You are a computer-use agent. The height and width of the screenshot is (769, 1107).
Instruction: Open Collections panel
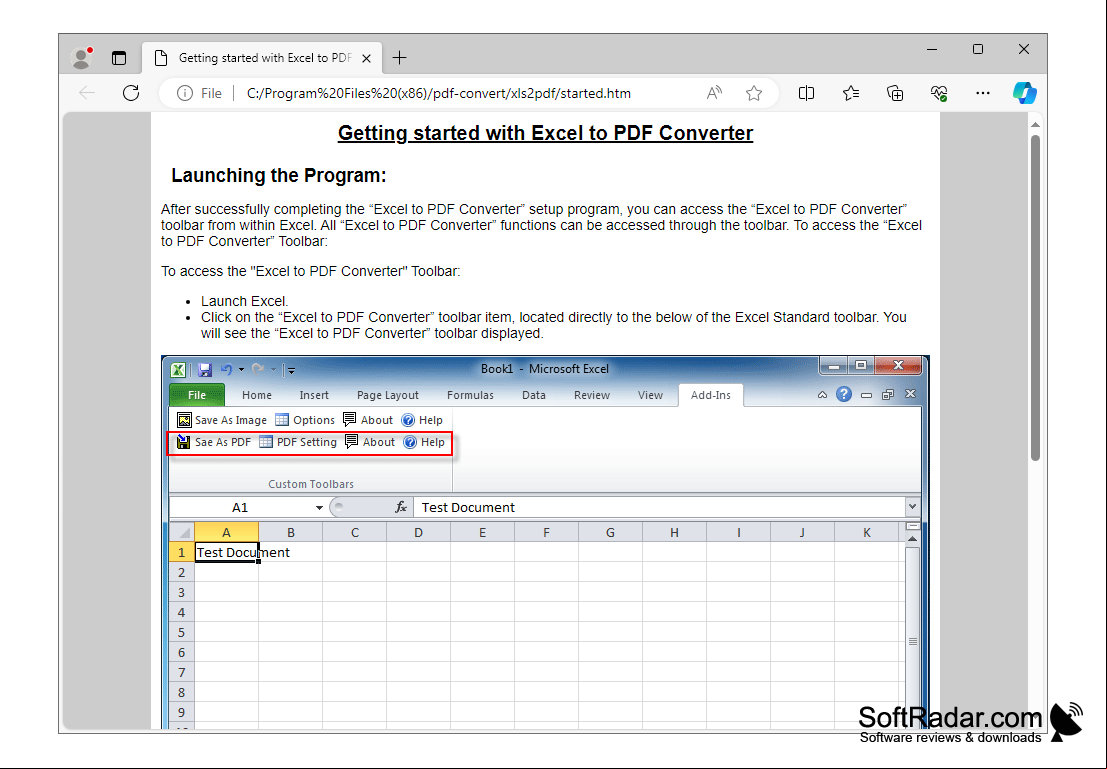click(895, 93)
